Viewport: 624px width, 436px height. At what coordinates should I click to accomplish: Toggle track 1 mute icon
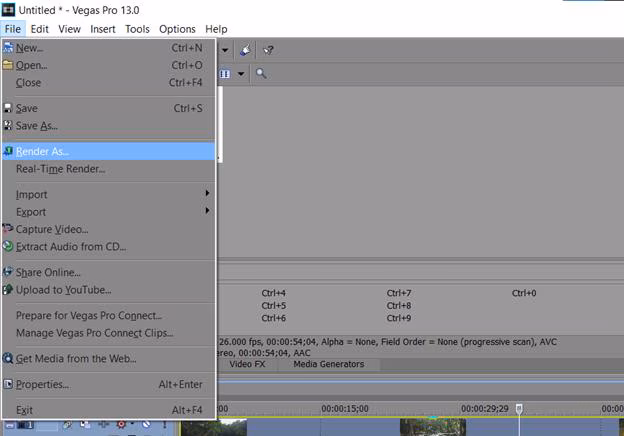pyautogui.click(x=146, y=424)
